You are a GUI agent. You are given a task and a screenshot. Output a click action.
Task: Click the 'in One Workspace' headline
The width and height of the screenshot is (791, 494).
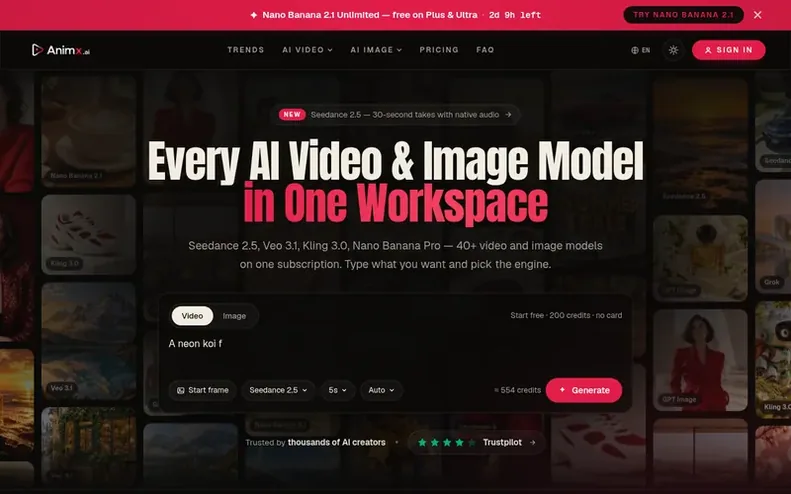coord(396,204)
